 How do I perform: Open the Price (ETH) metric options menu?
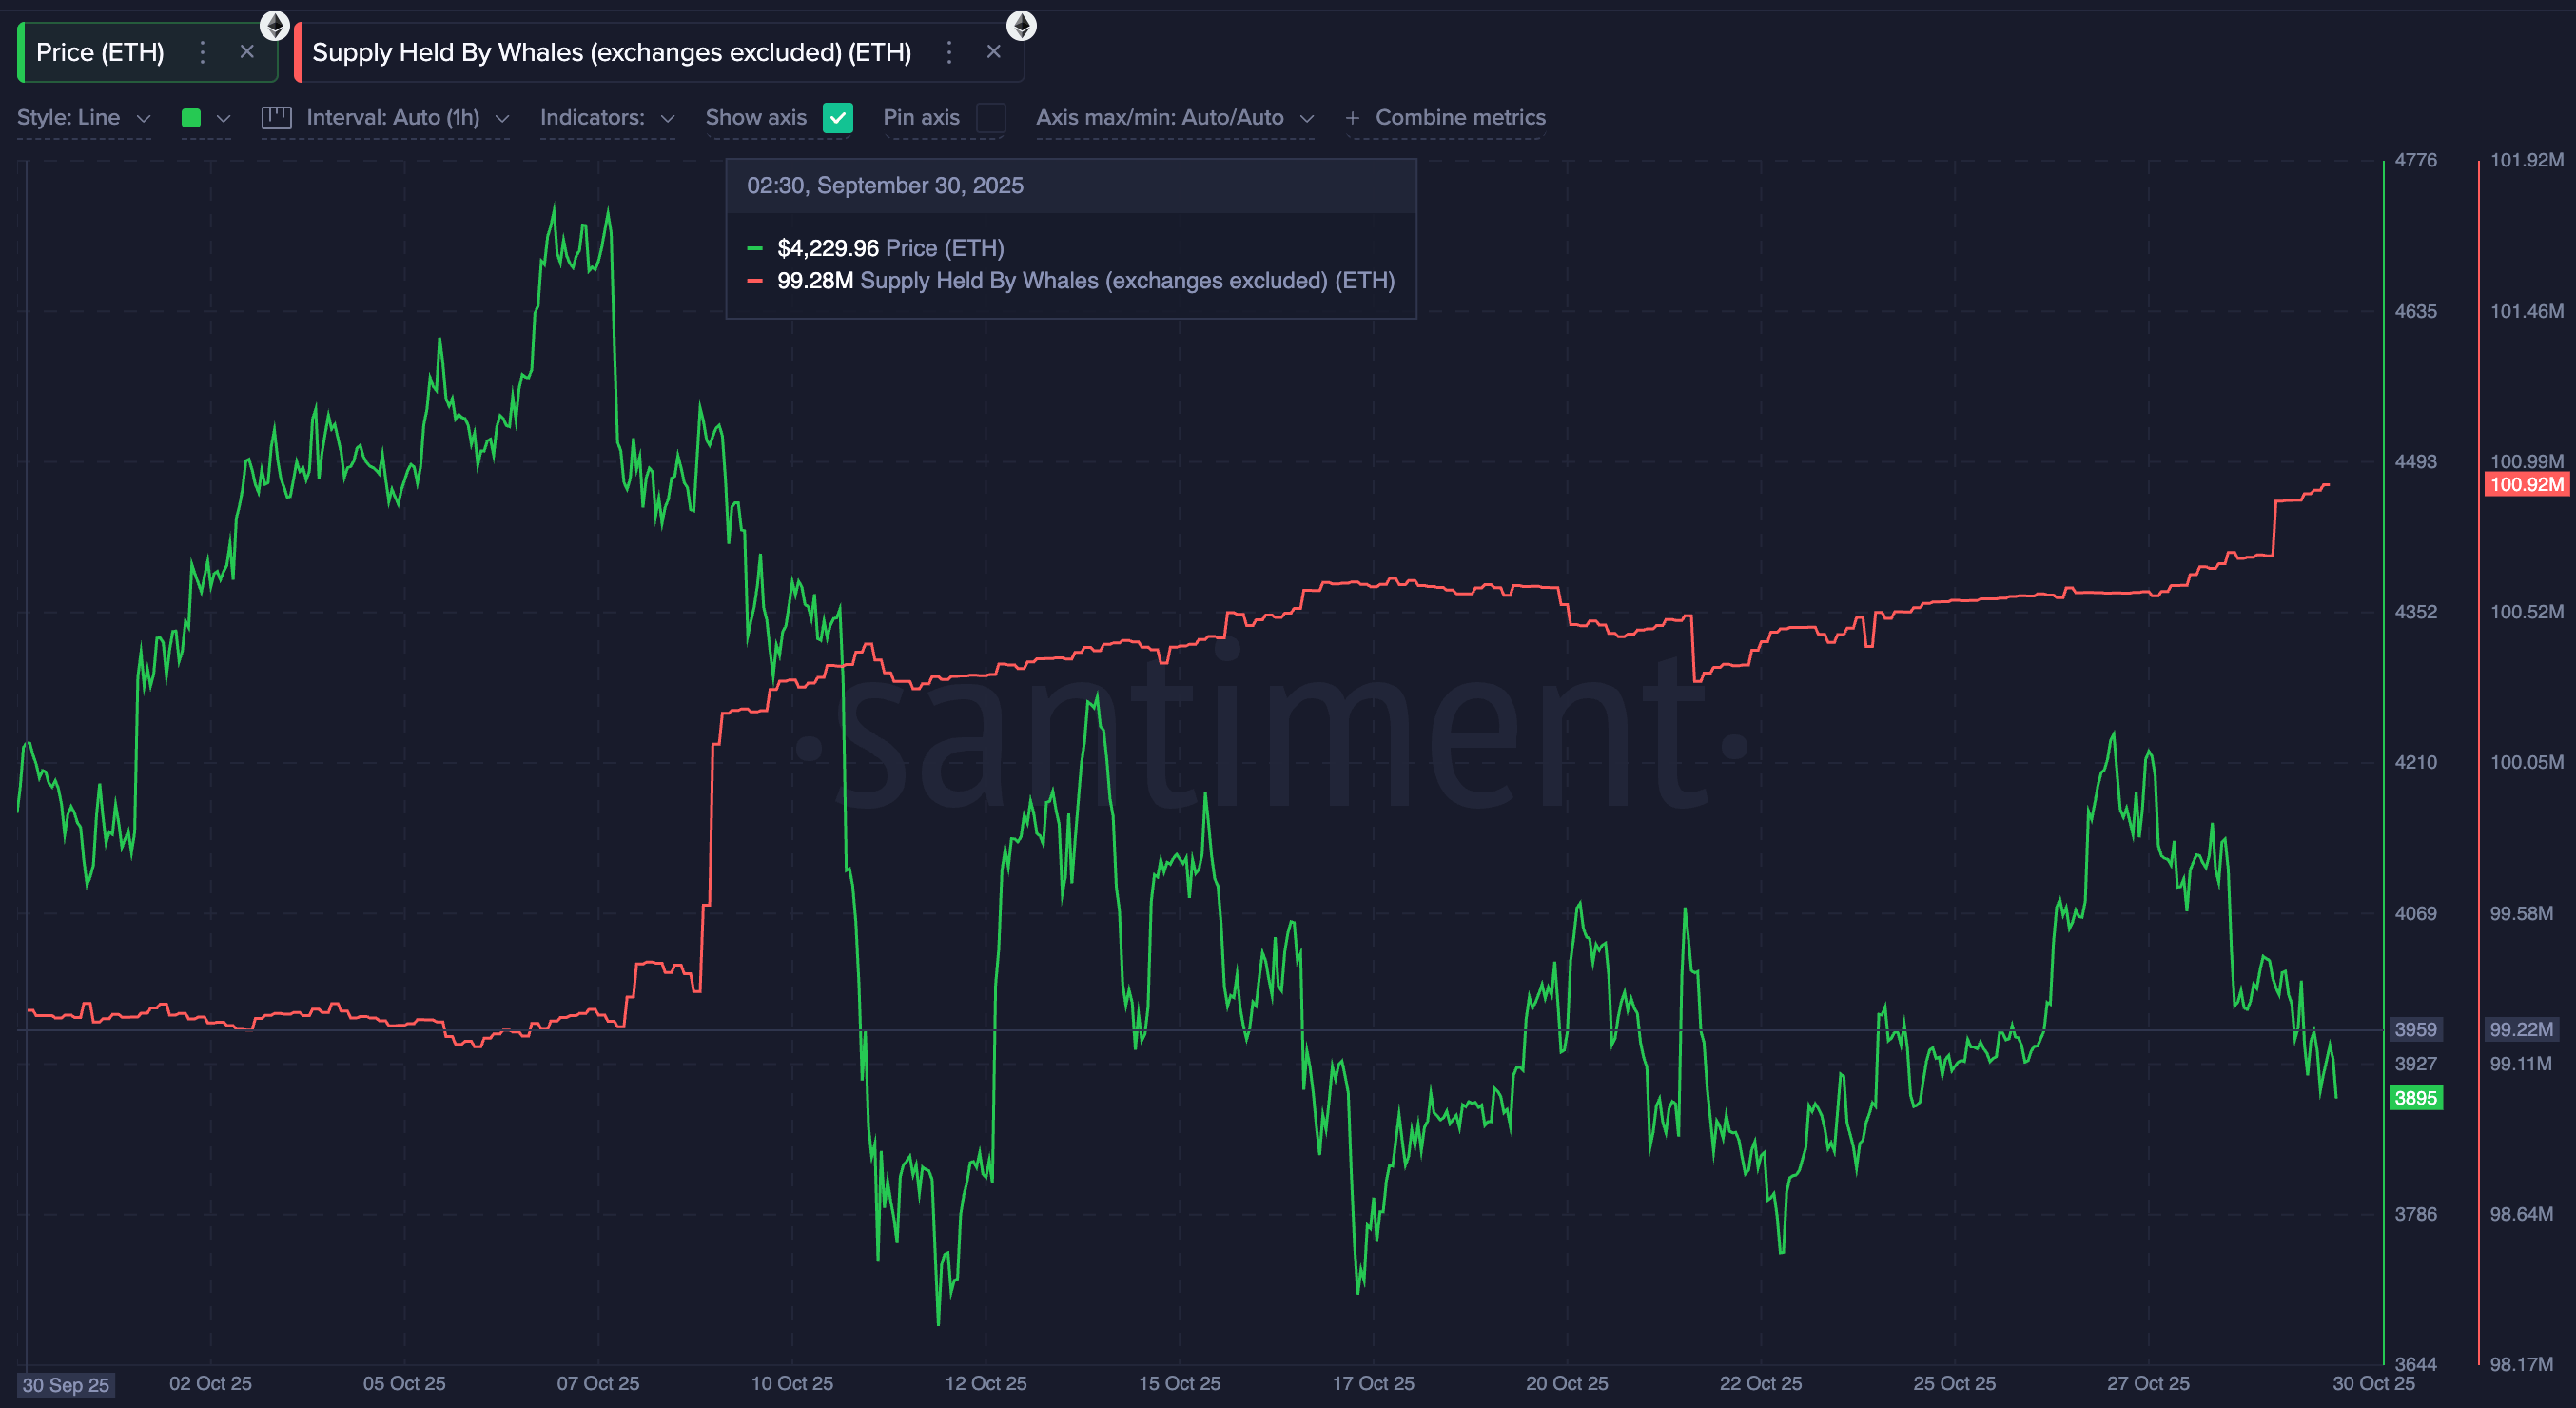click(x=202, y=51)
